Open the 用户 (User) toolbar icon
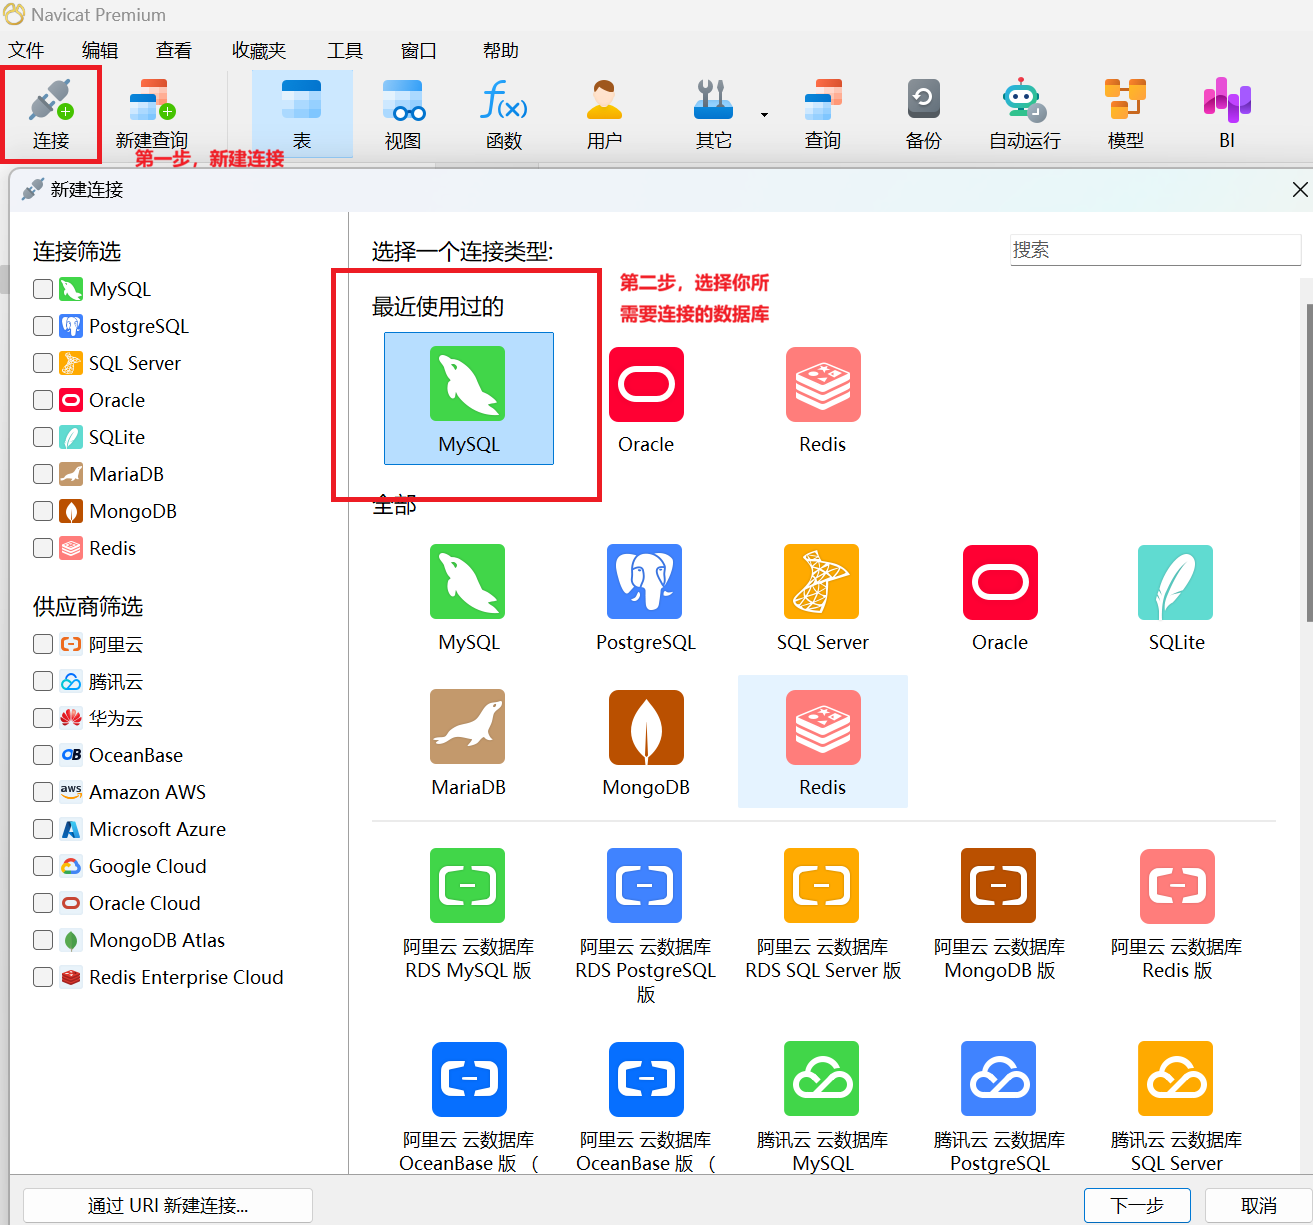 pos(604,113)
